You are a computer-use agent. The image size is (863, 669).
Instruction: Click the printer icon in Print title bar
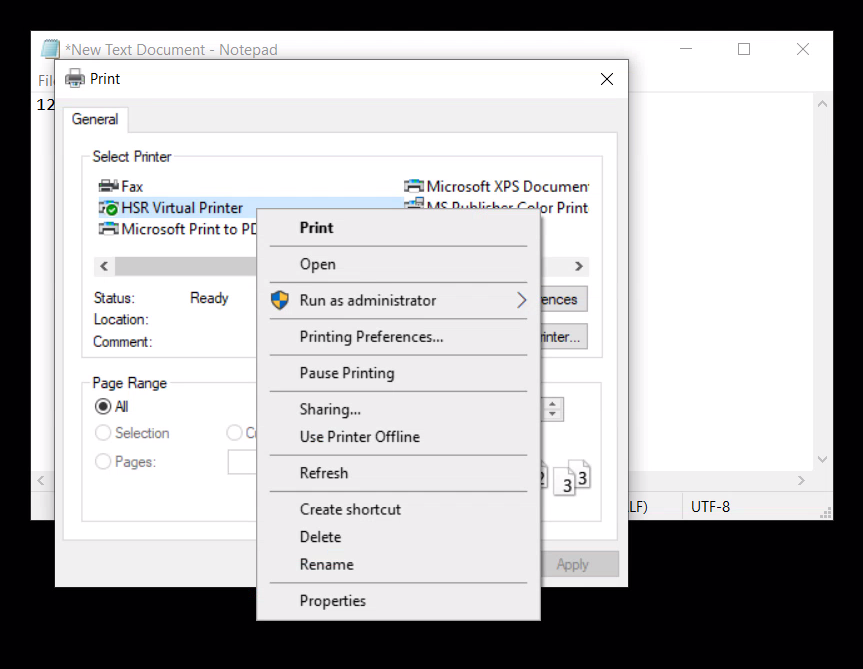(x=75, y=79)
